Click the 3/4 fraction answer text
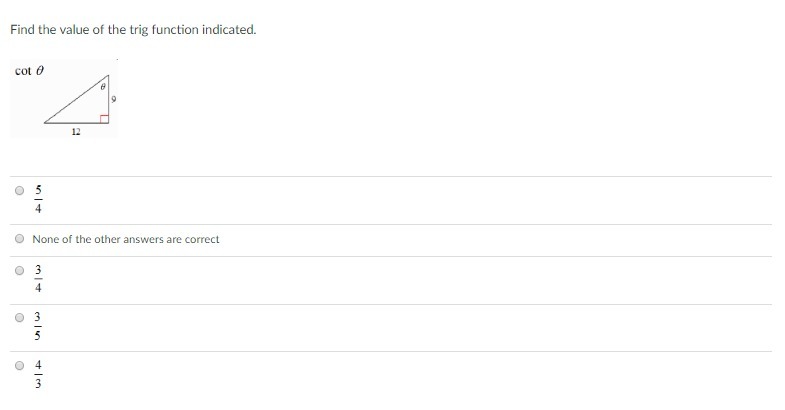The width and height of the screenshot is (785, 410). (39, 279)
